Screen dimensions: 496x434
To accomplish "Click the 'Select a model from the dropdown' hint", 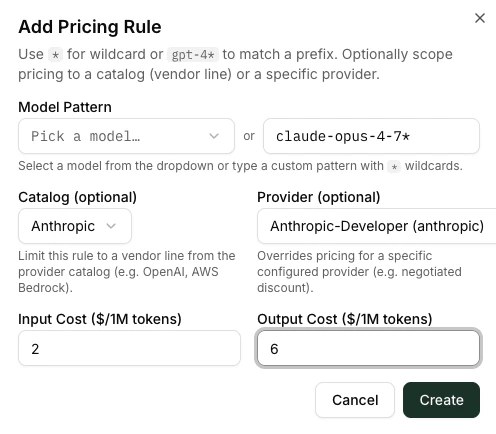I will [x=240, y=166].
